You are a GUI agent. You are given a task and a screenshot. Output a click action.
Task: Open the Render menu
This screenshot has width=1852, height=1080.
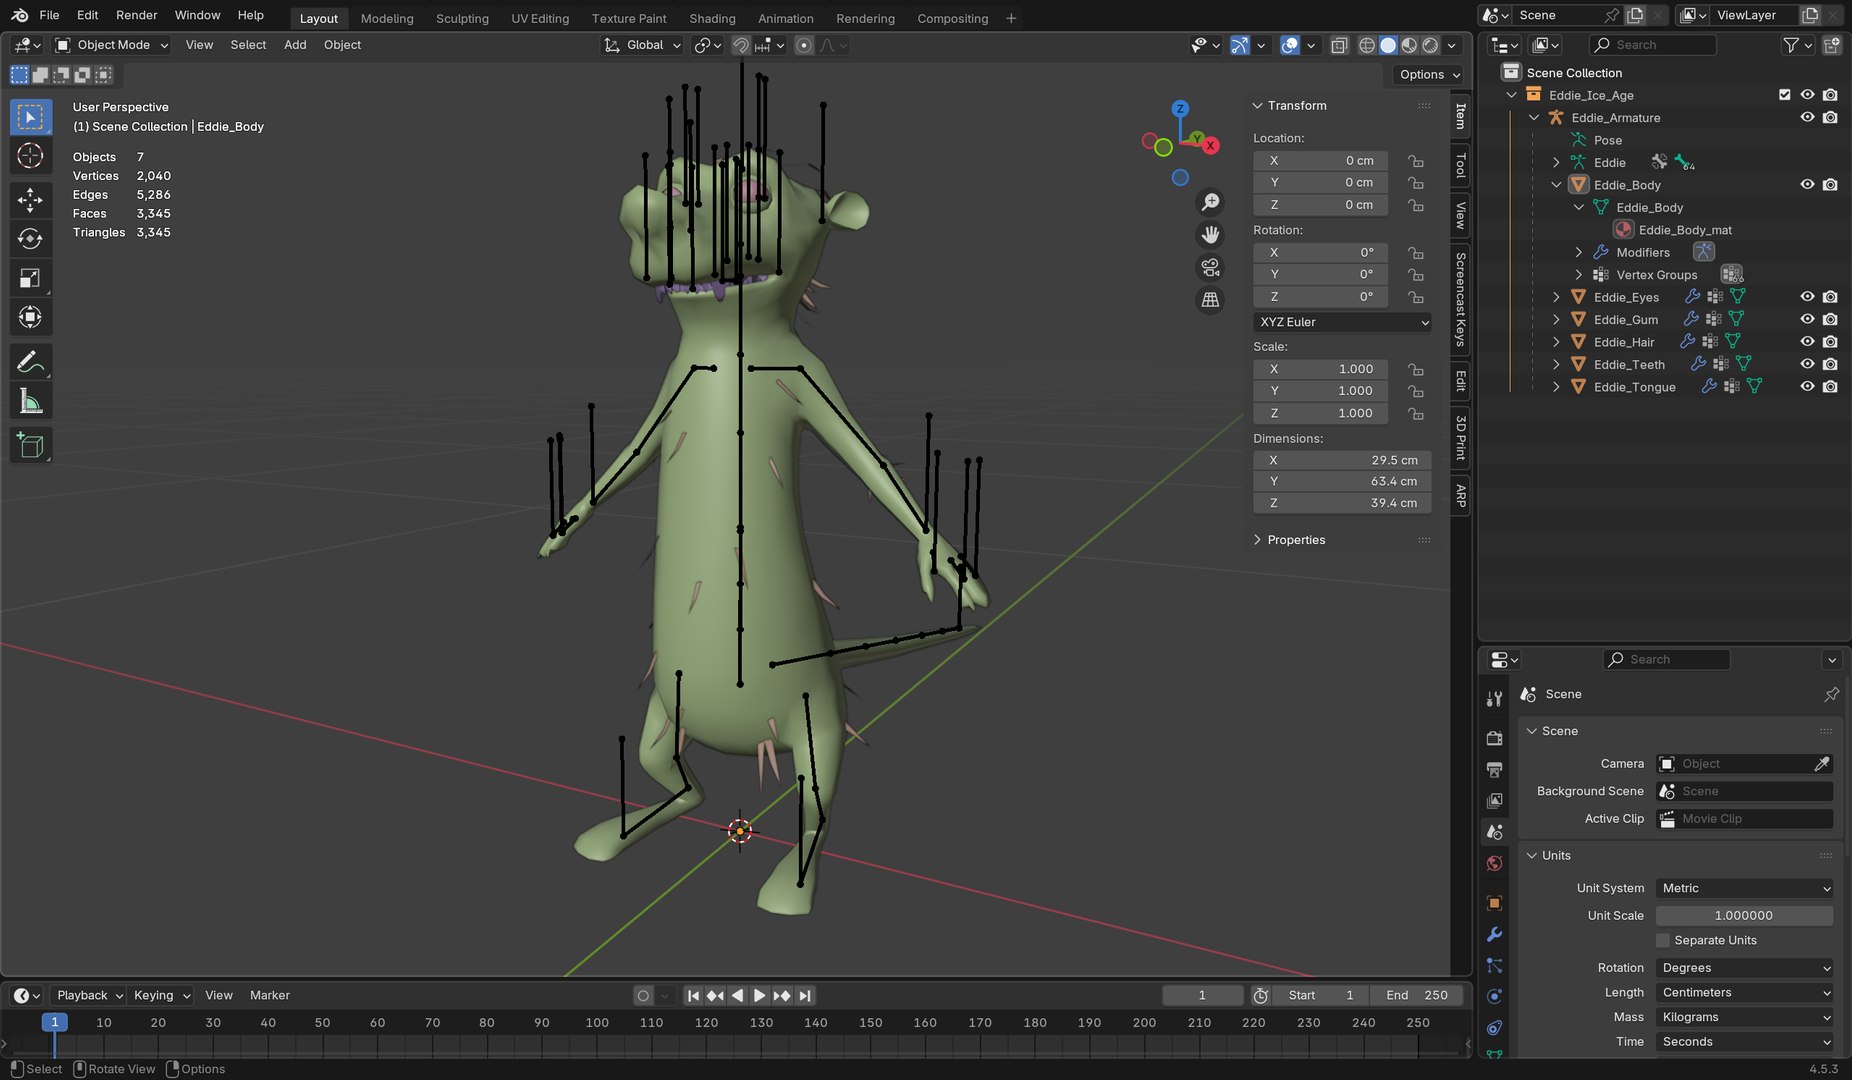coord(137,15)
